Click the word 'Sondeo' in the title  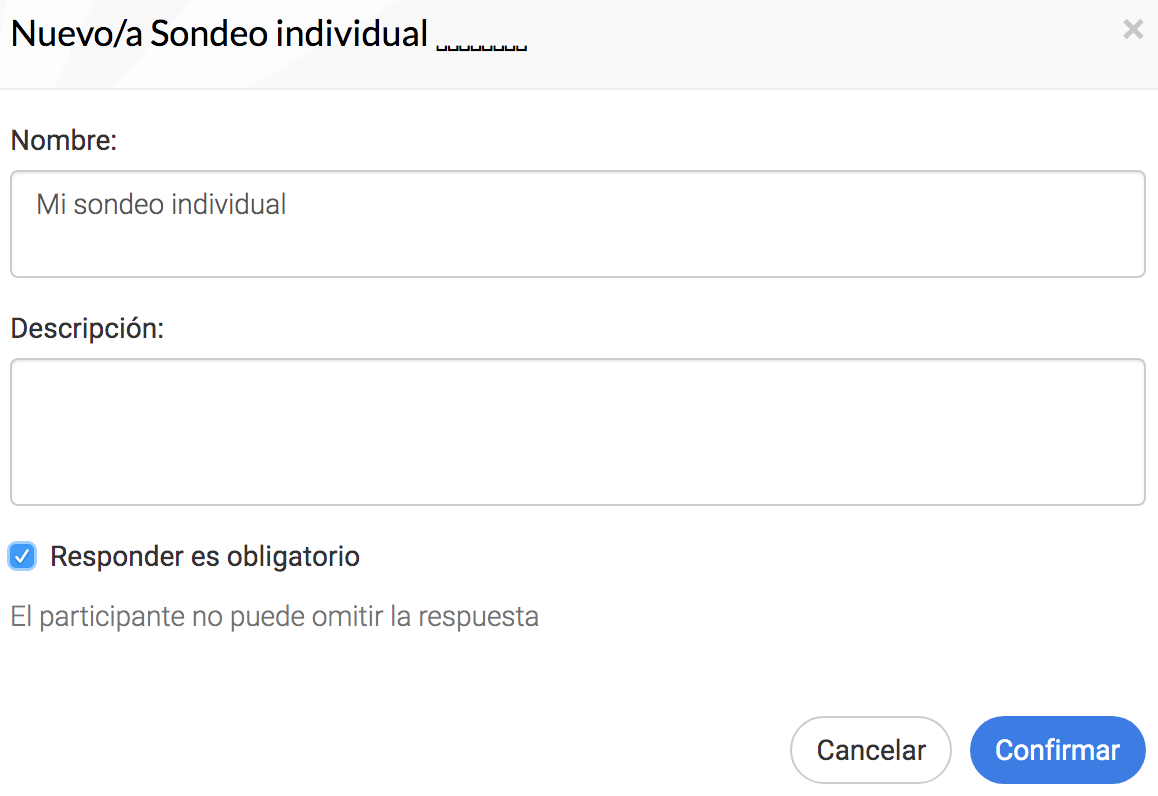[x=209, y=34]
